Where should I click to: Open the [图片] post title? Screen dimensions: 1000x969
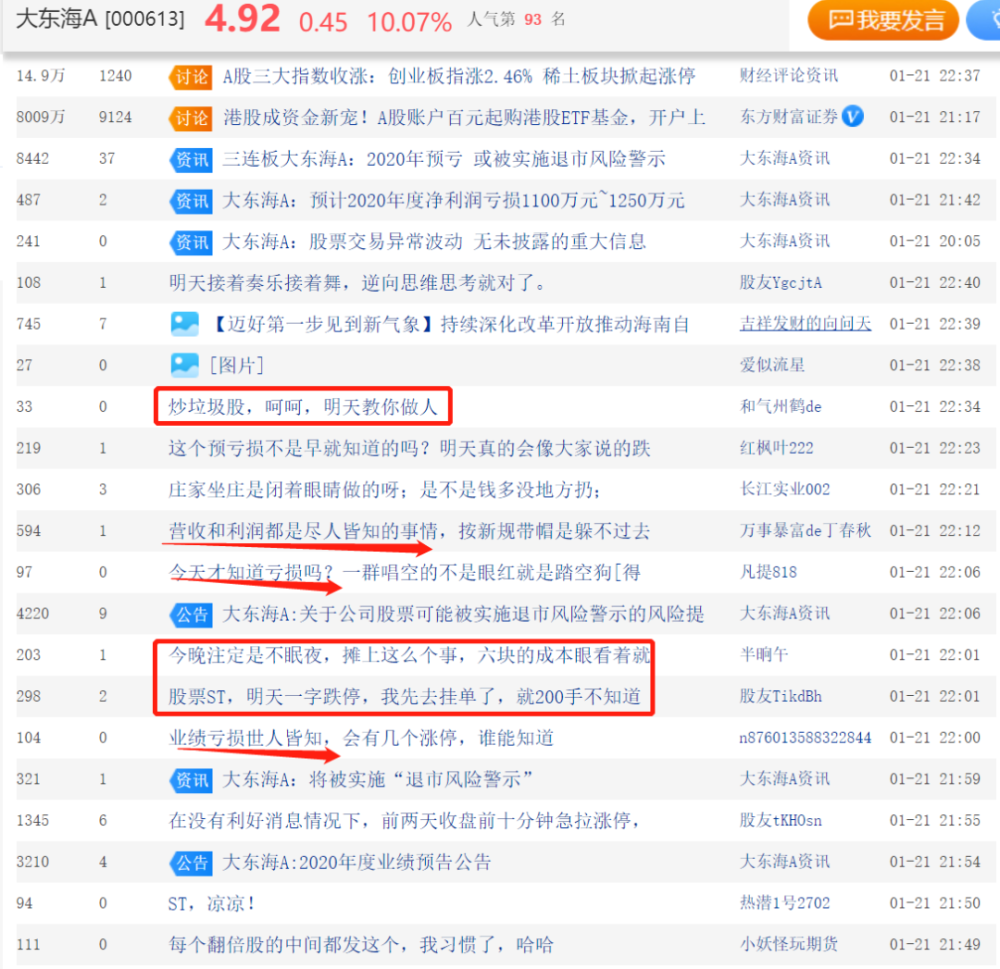[x=237, y=366]
